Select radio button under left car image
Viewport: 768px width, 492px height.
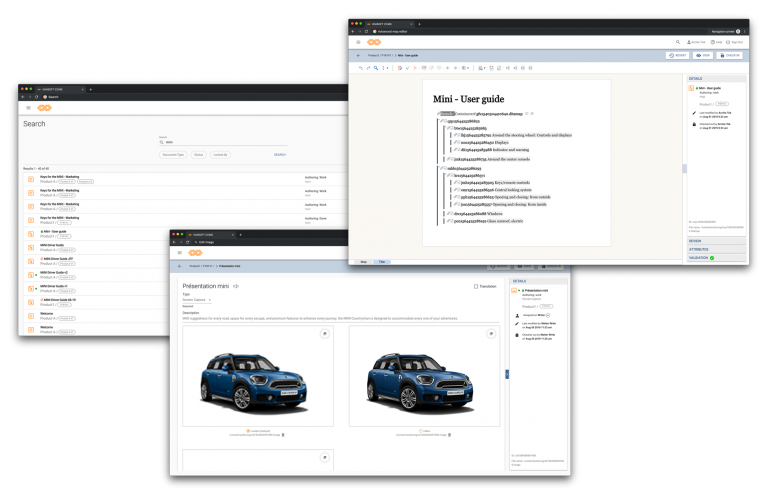tap(248, 431)
